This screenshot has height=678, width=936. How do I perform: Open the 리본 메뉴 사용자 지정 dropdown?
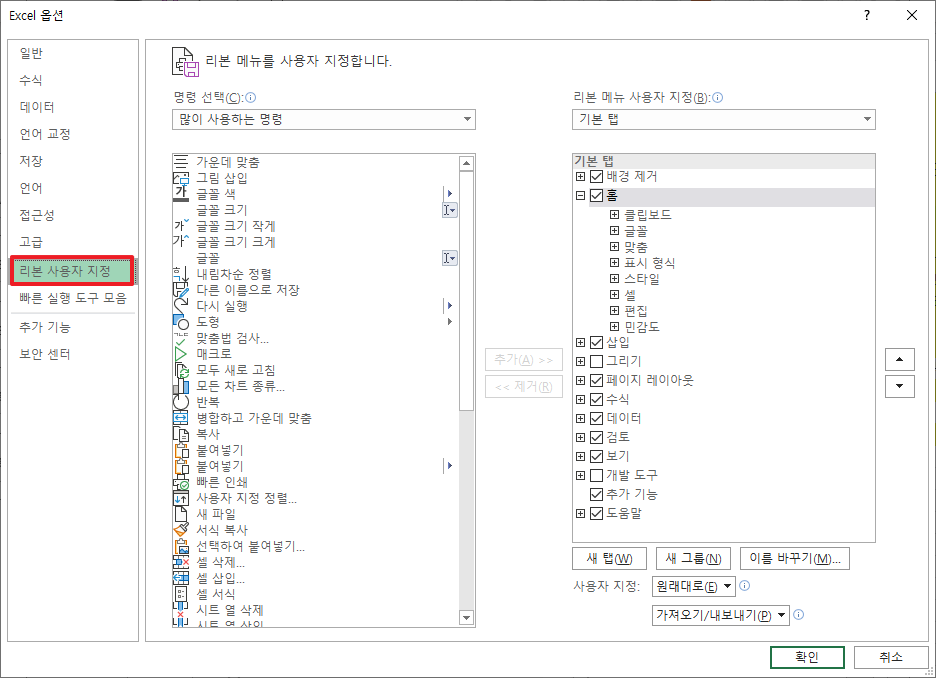(x=723, y=119)
